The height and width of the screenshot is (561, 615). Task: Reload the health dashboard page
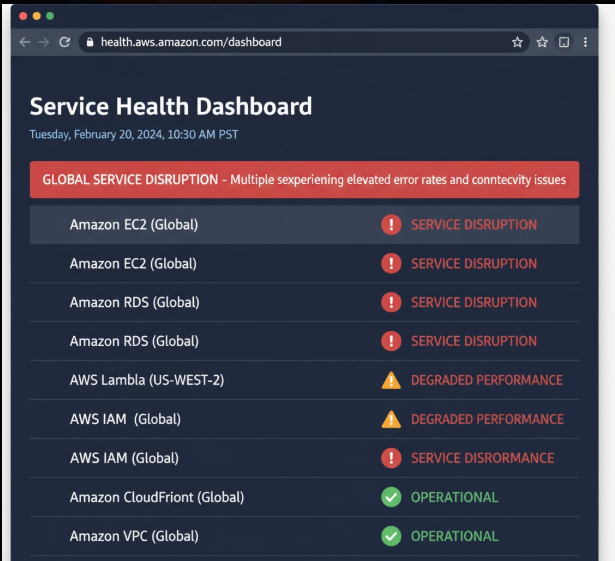[65, 42]
